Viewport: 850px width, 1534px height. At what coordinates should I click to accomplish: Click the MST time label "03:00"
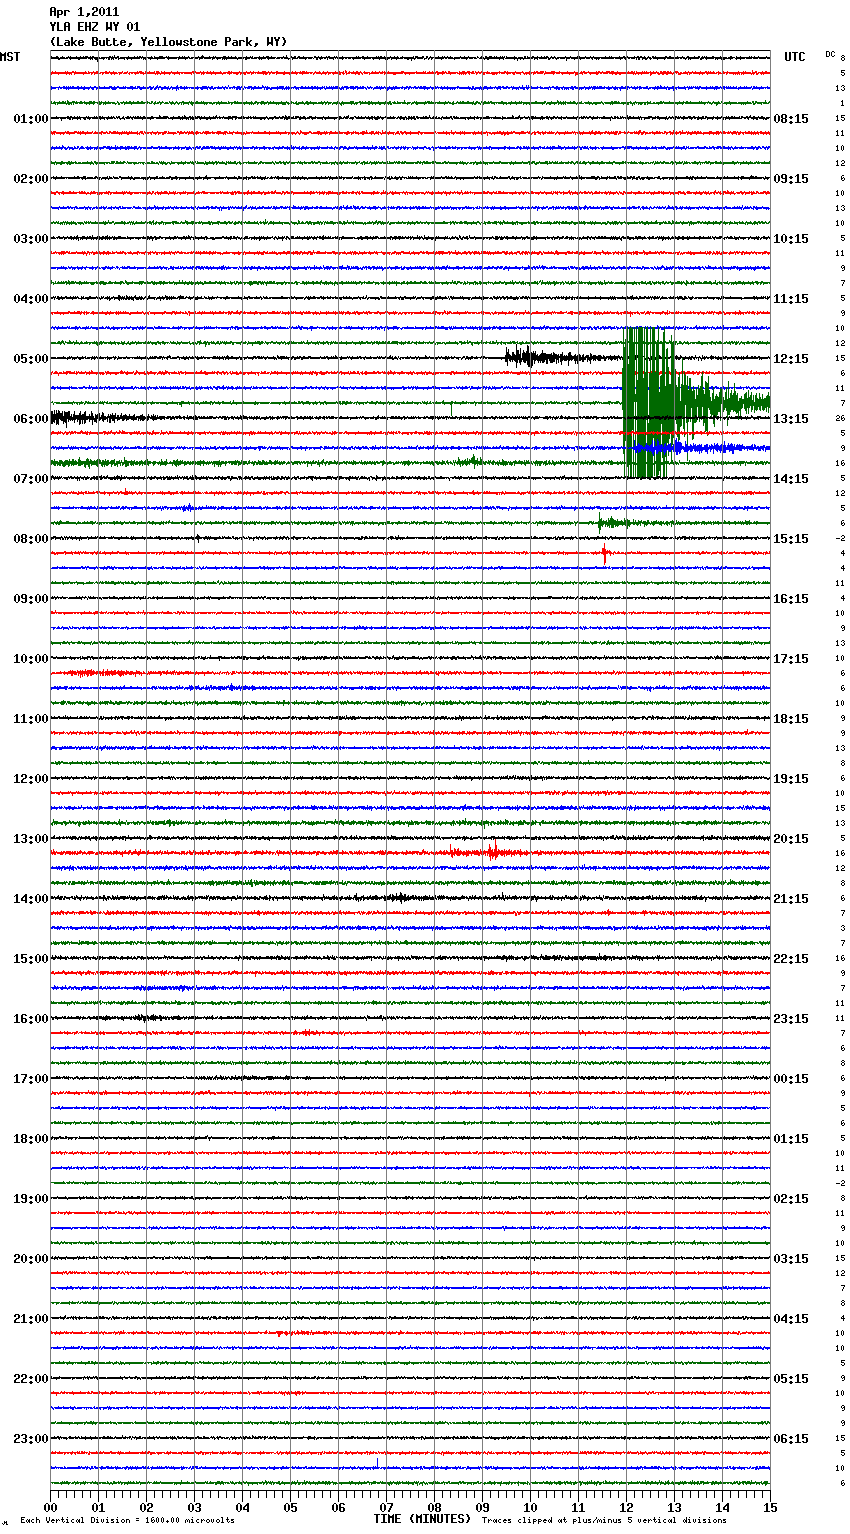pyautogui.click(x=31, y=239)
